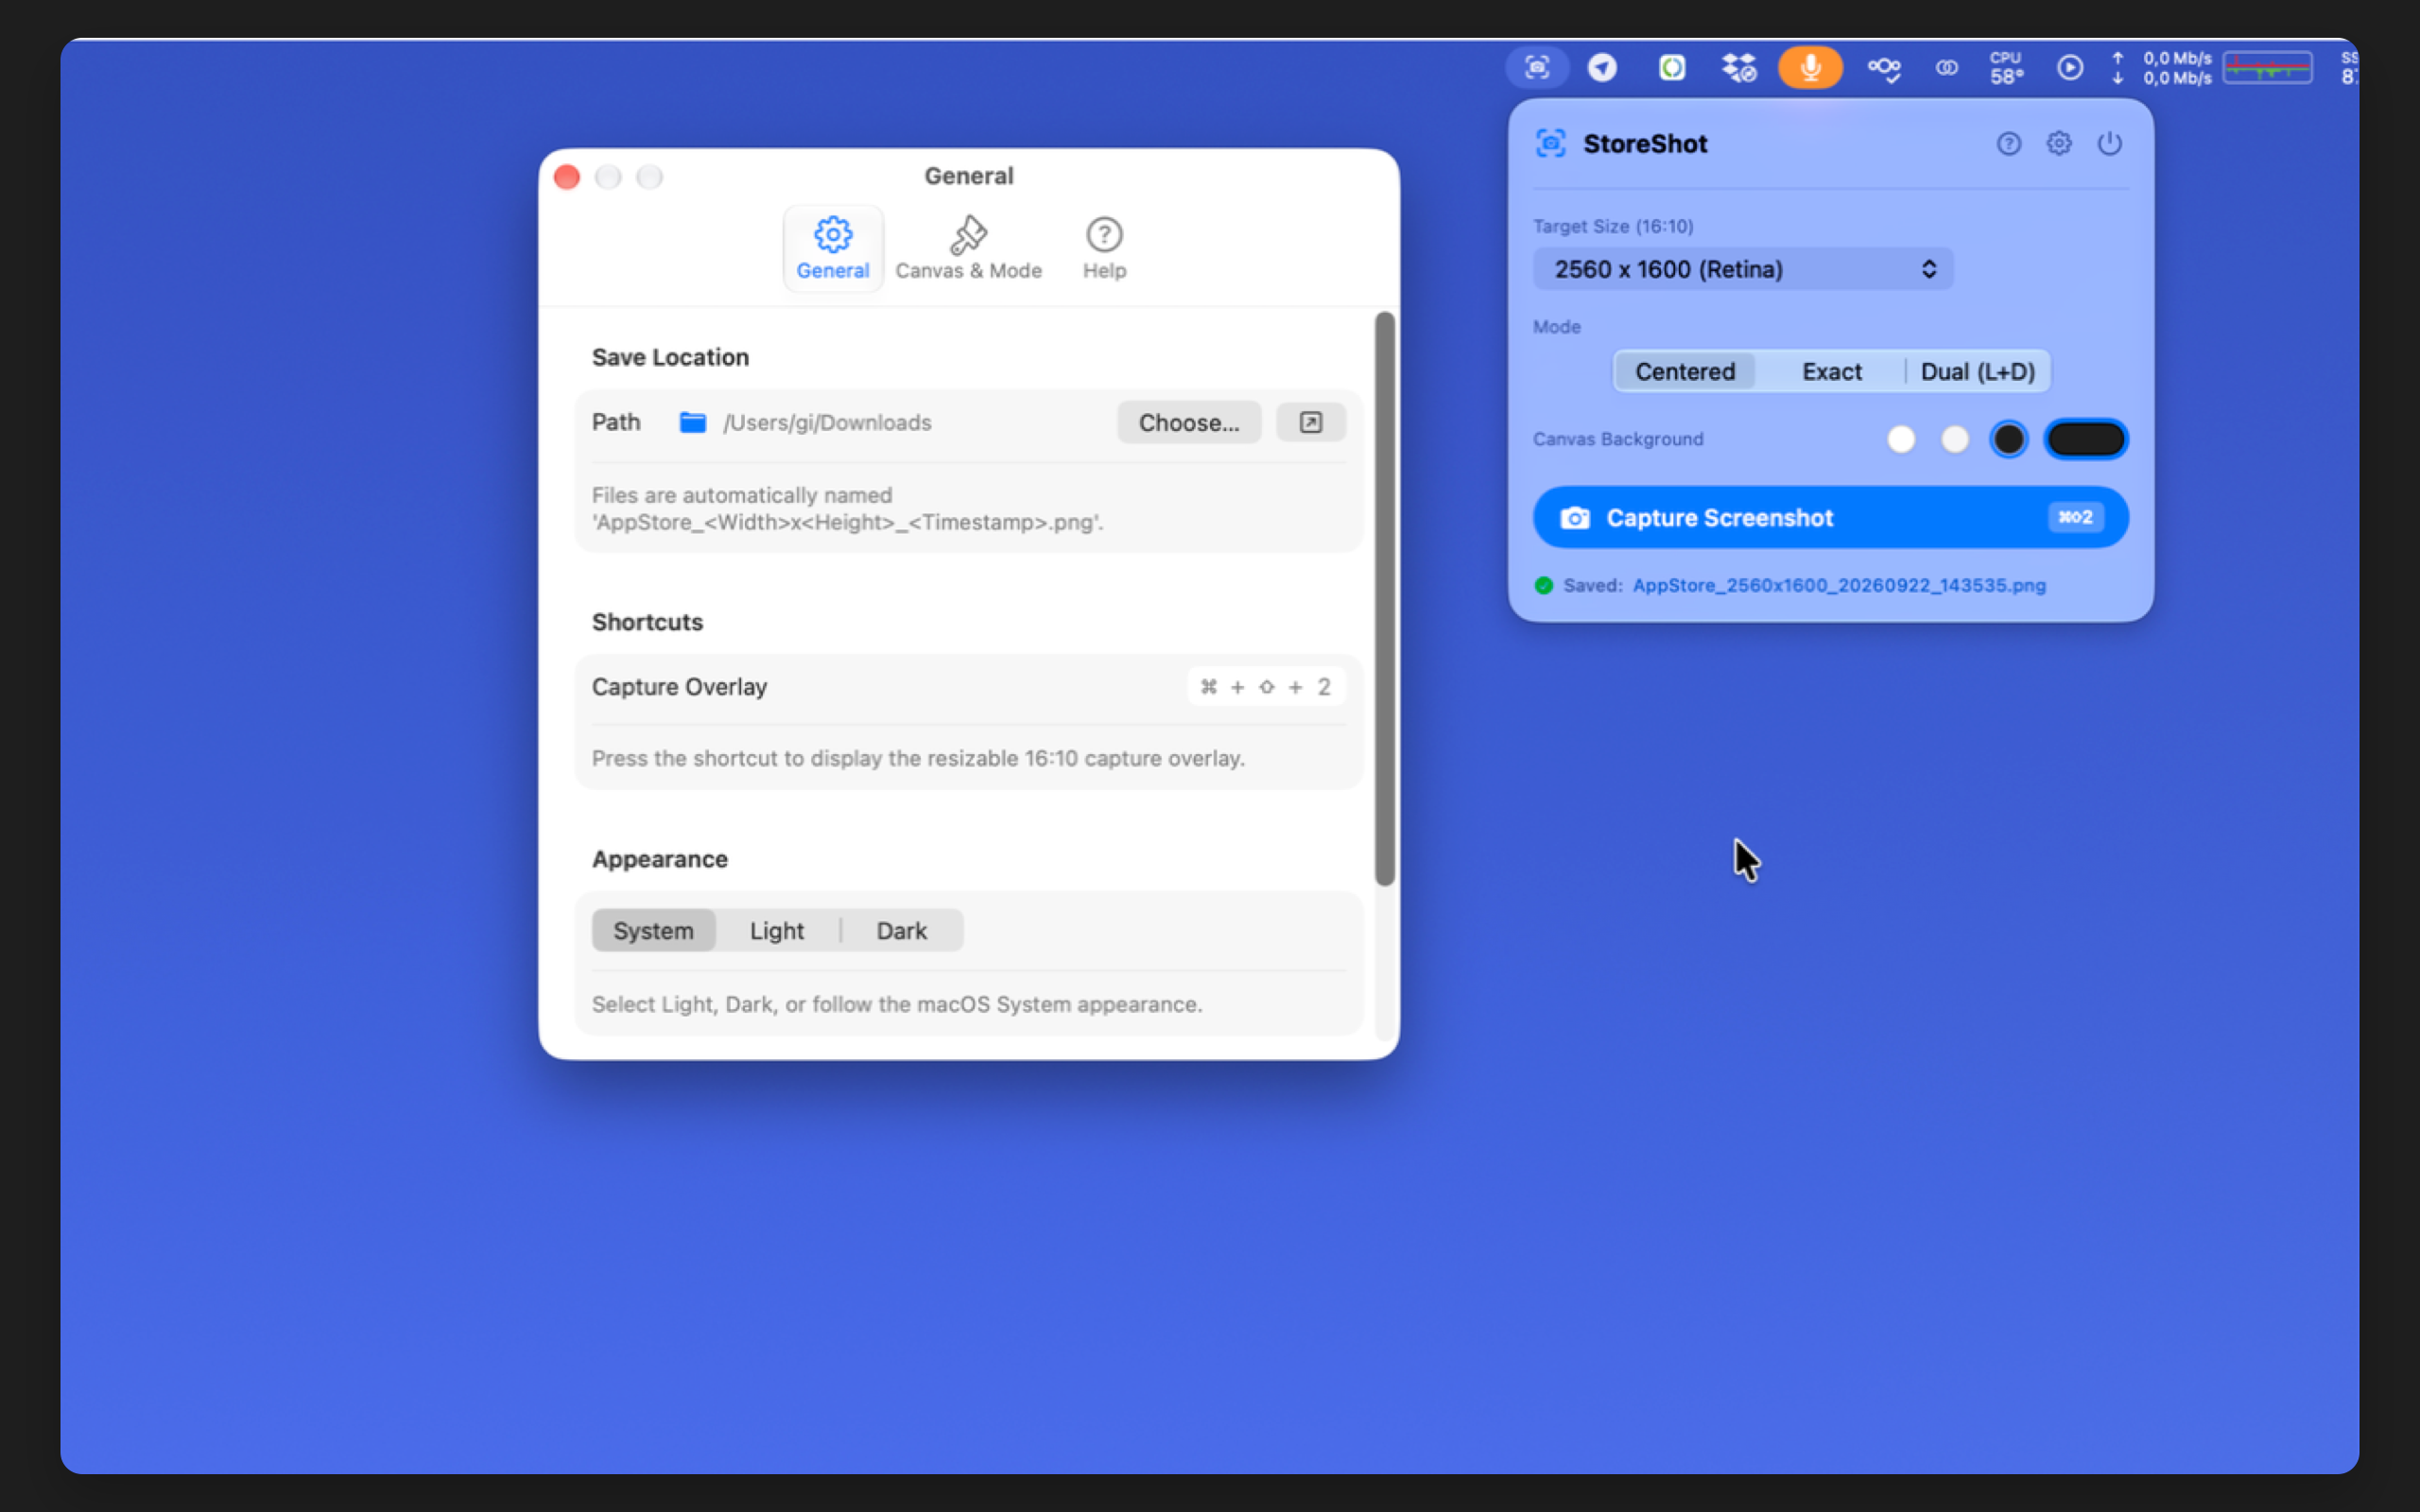
Task: Select the Exact mode
Action: click(1831, 372)
